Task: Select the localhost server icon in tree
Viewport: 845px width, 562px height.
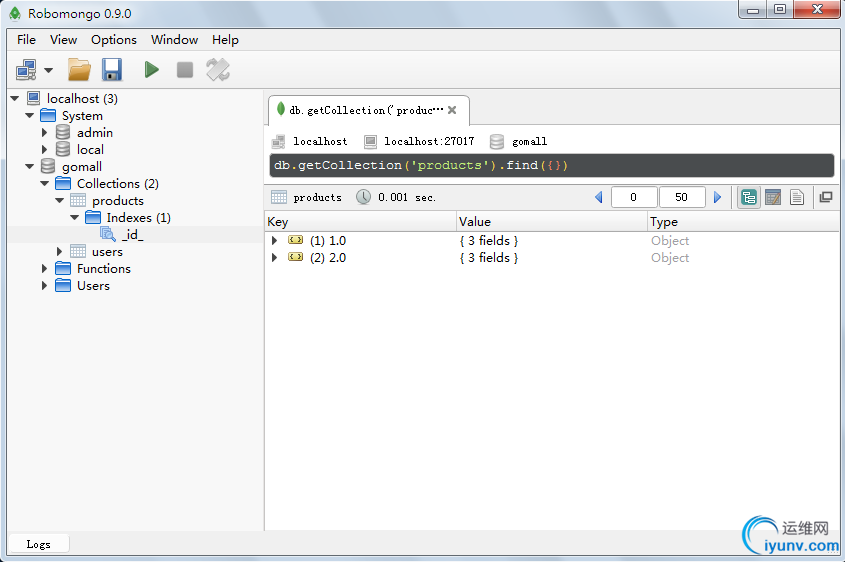Action: (33, 98)
